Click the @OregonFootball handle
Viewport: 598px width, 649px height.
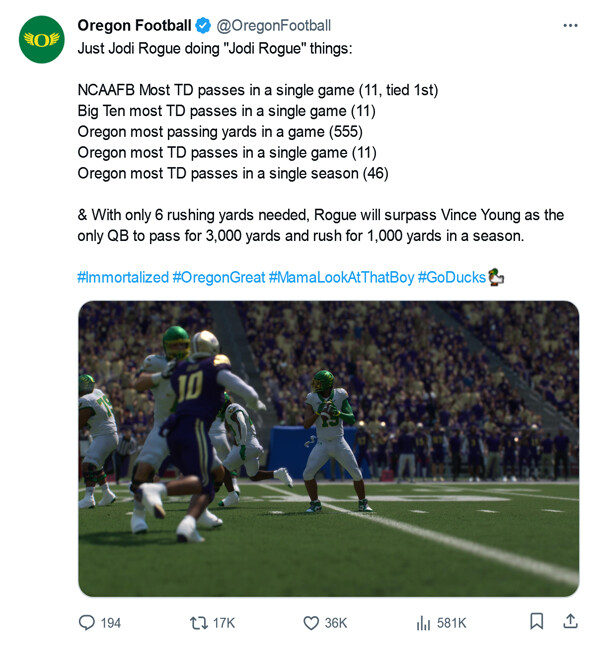tap(274, 26)
